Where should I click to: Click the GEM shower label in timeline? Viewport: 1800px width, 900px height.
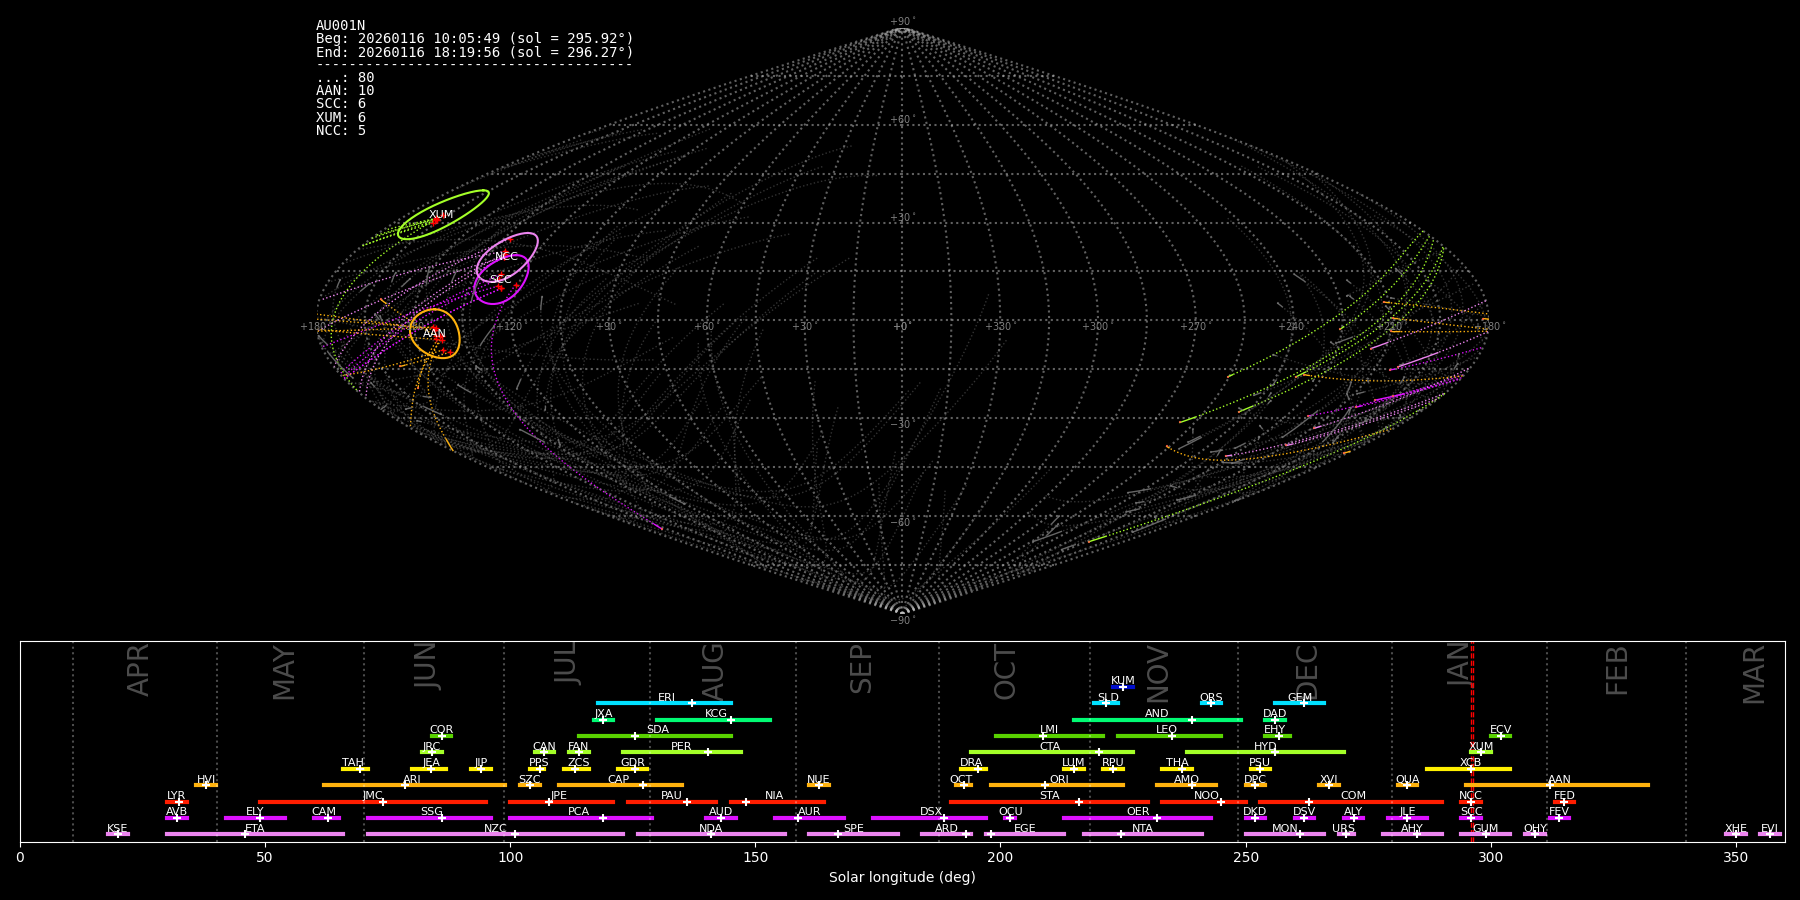tap(1300, 698)
